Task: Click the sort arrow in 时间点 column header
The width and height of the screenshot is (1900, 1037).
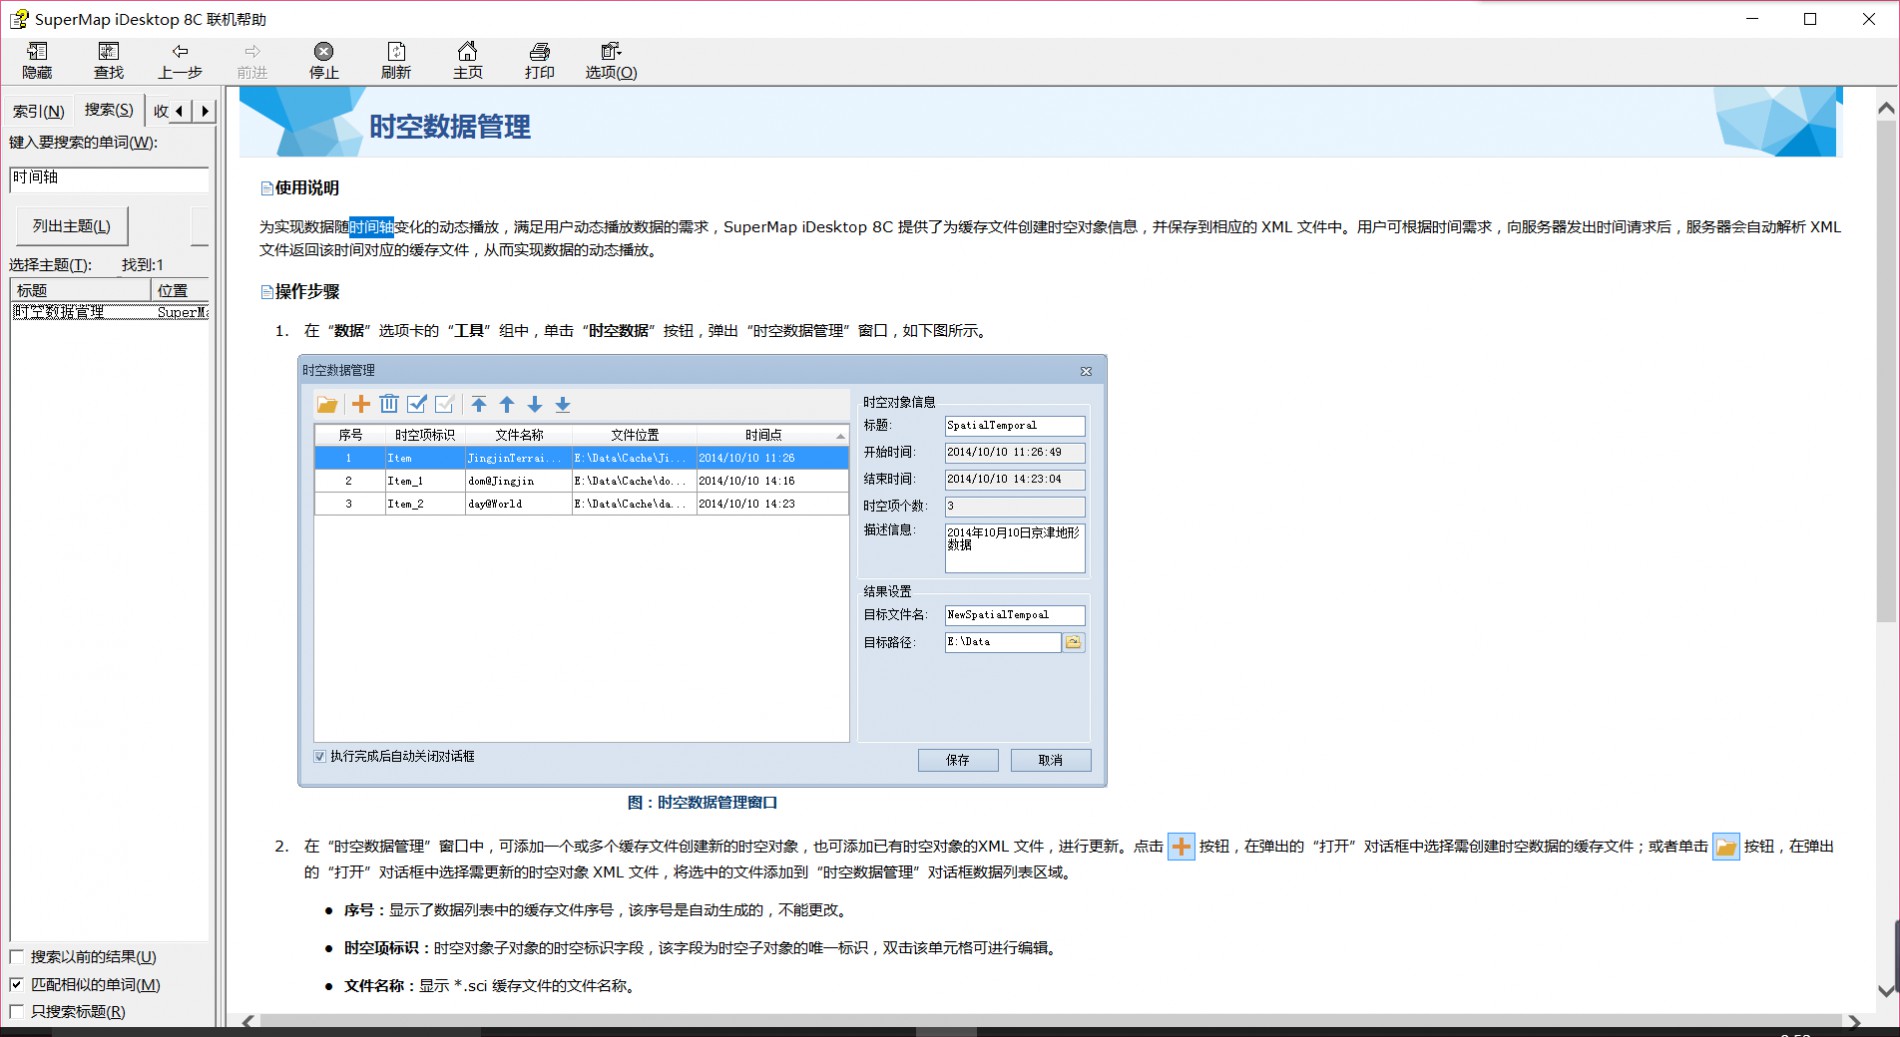Action: click(840, 436)
